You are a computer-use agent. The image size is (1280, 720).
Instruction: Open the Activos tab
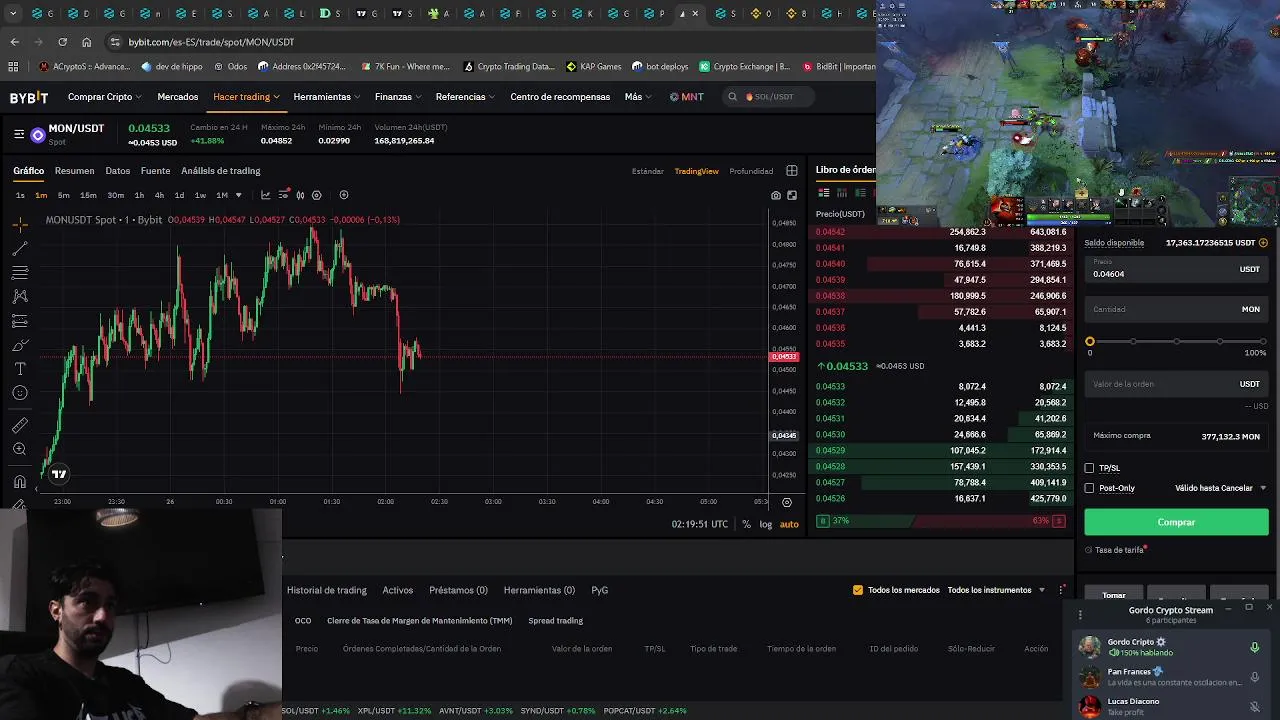[x=398, y=590]
